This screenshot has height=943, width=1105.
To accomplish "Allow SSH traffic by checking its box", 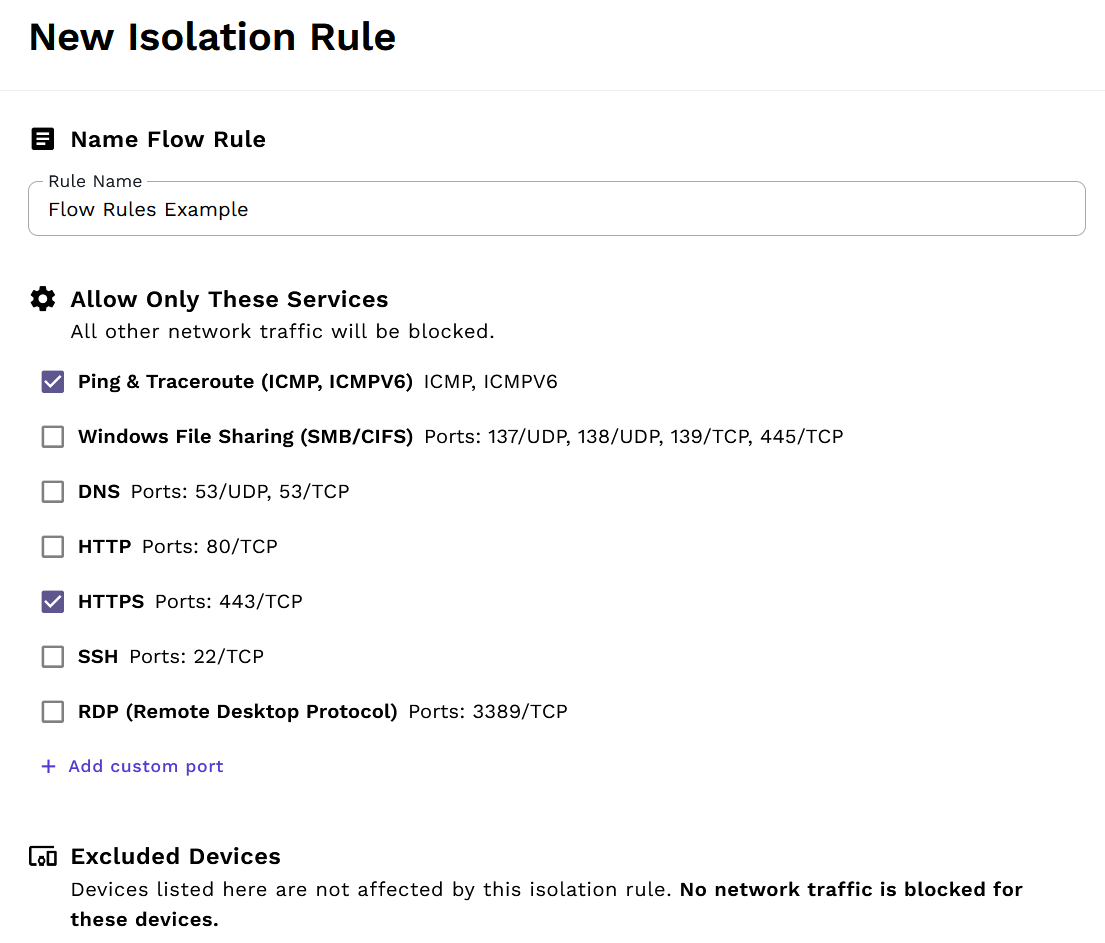I will click(52, 656).
